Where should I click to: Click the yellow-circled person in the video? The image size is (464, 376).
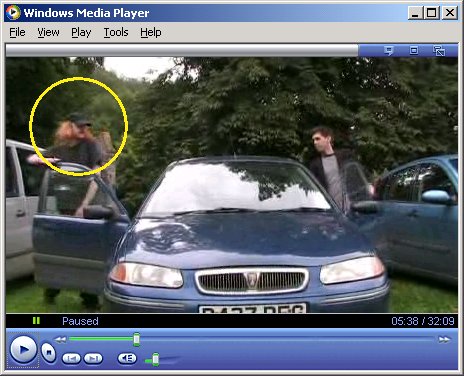pyautogui.click(x=79, y=127)
